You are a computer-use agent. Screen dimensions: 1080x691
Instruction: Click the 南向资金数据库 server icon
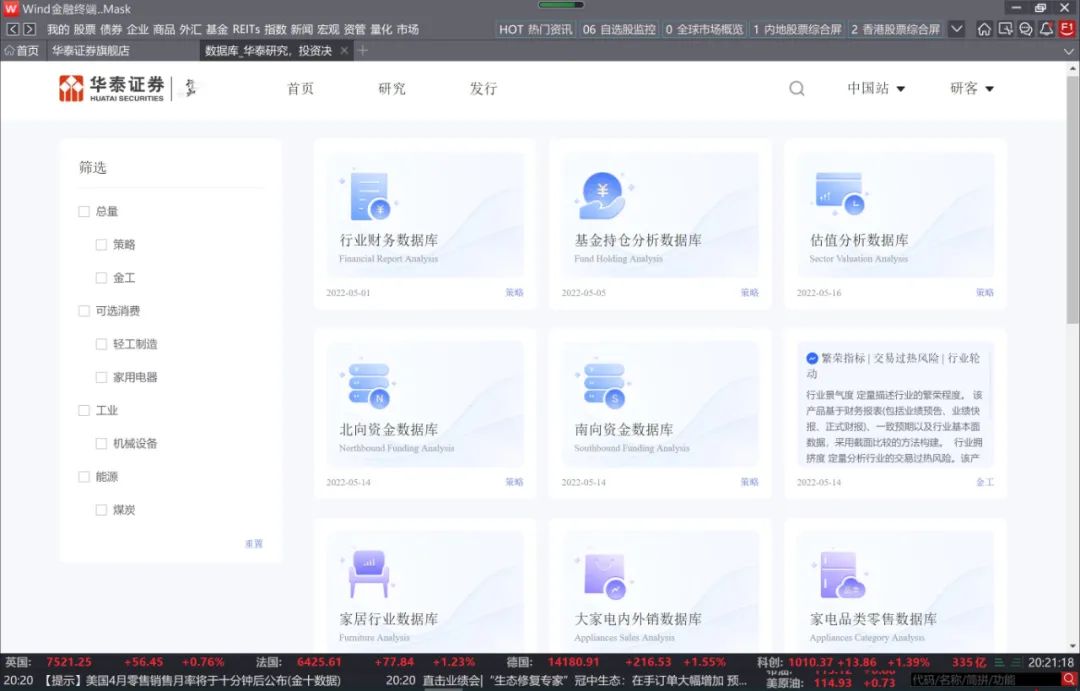(x=605, y=385)
